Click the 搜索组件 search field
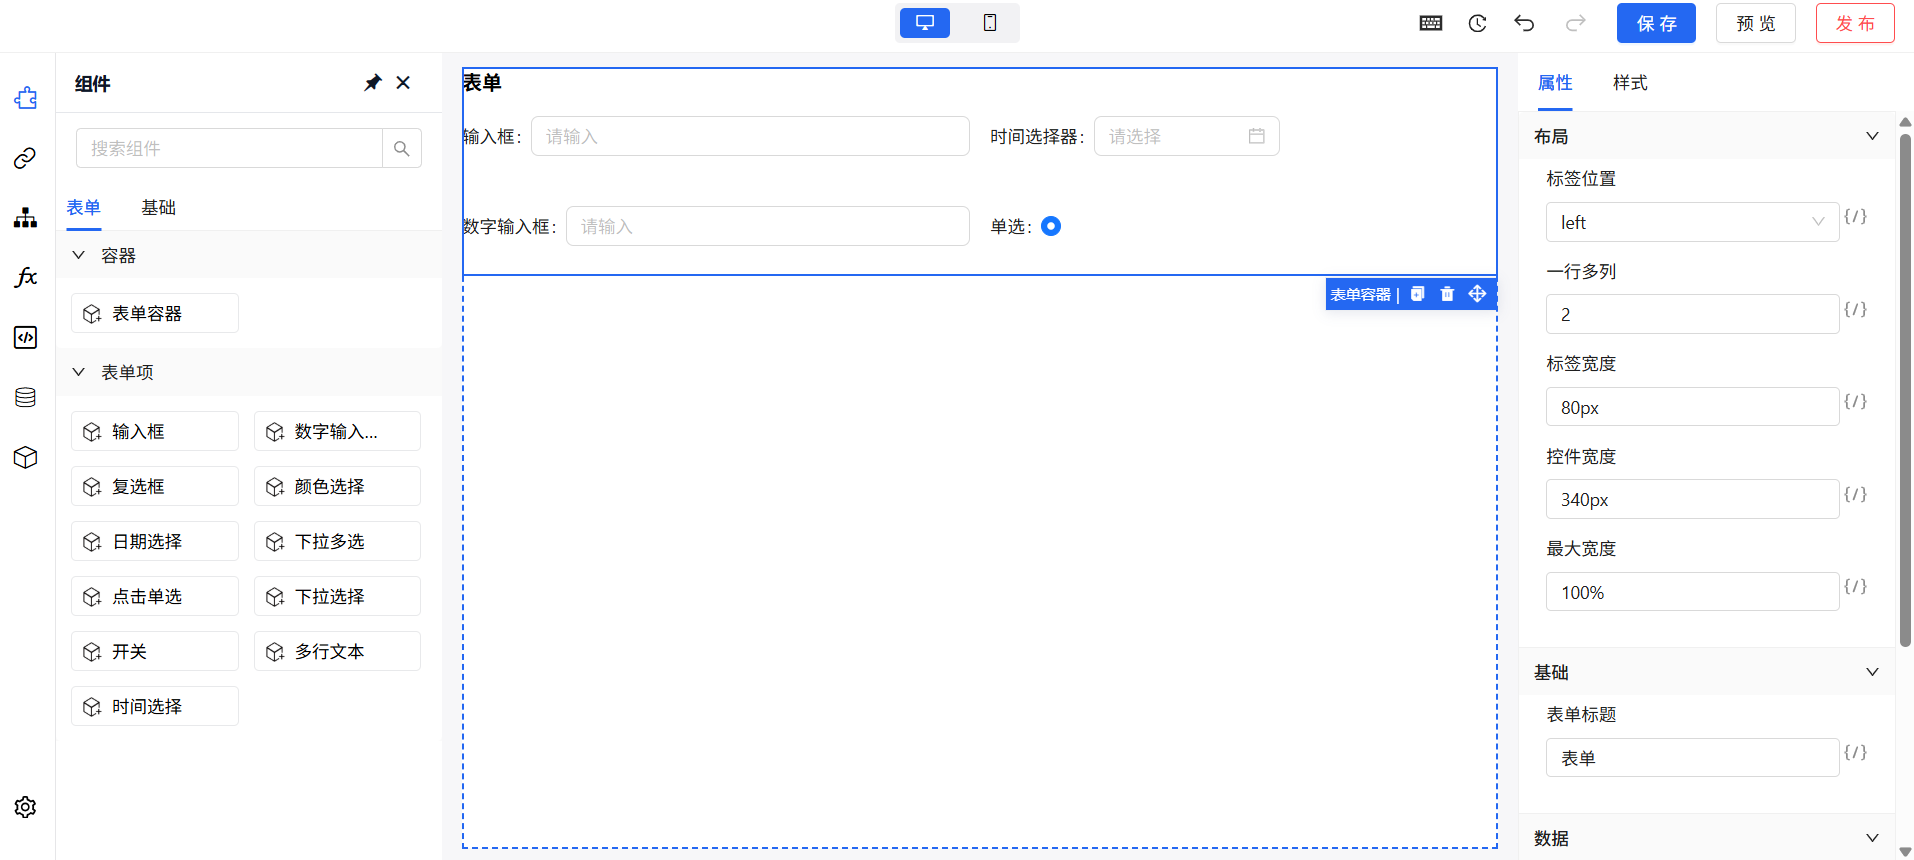This screenshot has height=860, width=1914. pyautogui.click(x=230, y=148)
